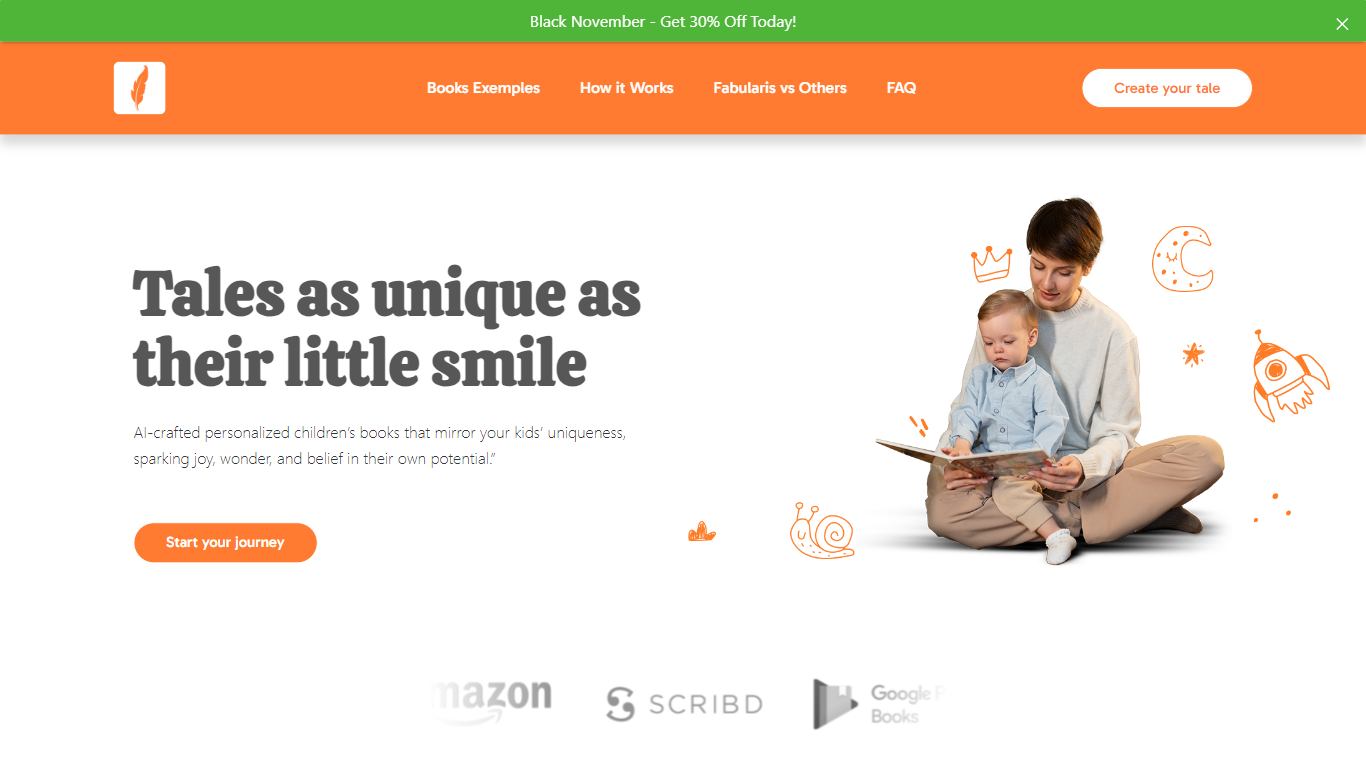
Task: Click the orange crown doodle
Action: 991,263
